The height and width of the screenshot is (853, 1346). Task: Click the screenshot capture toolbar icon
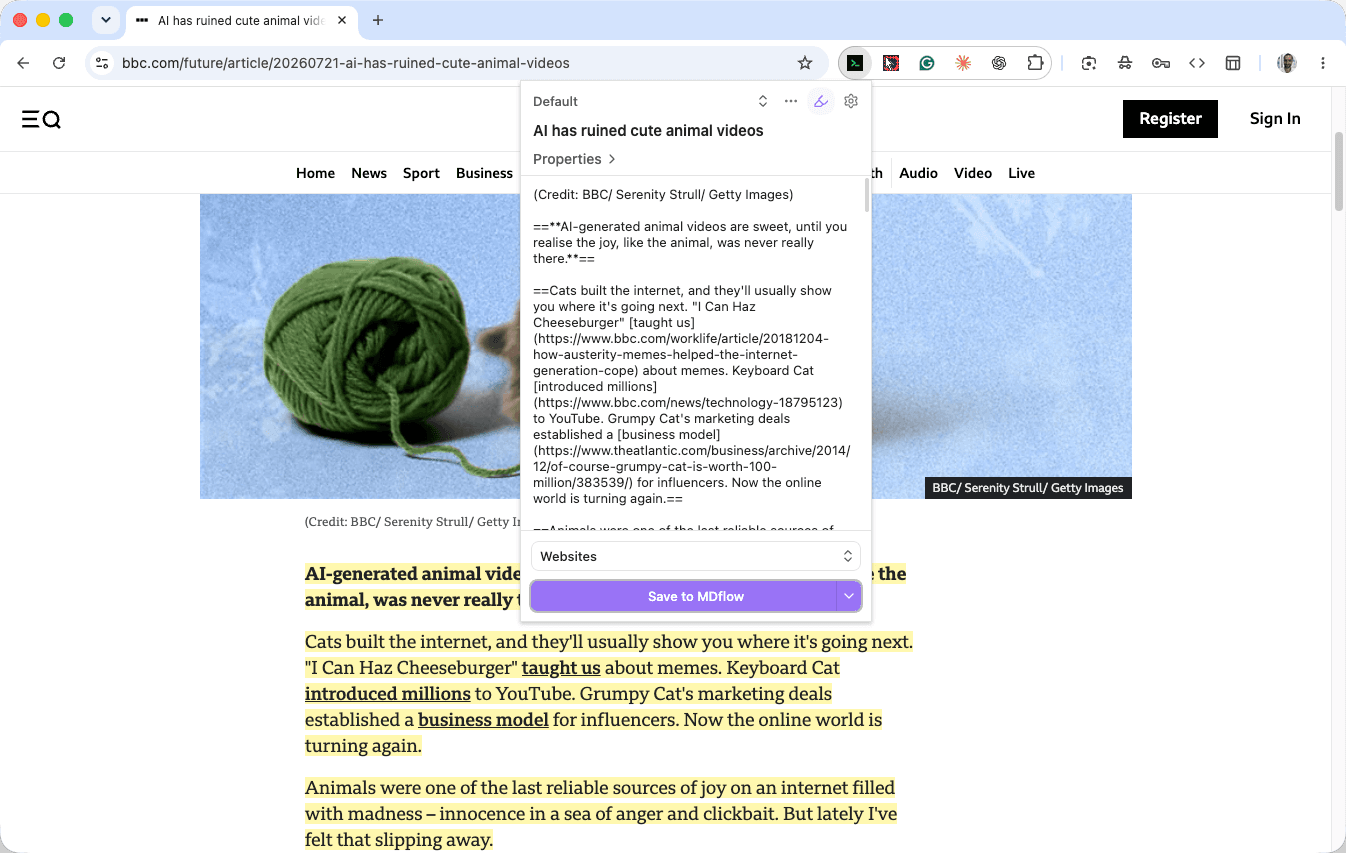tap(1089, 63)
